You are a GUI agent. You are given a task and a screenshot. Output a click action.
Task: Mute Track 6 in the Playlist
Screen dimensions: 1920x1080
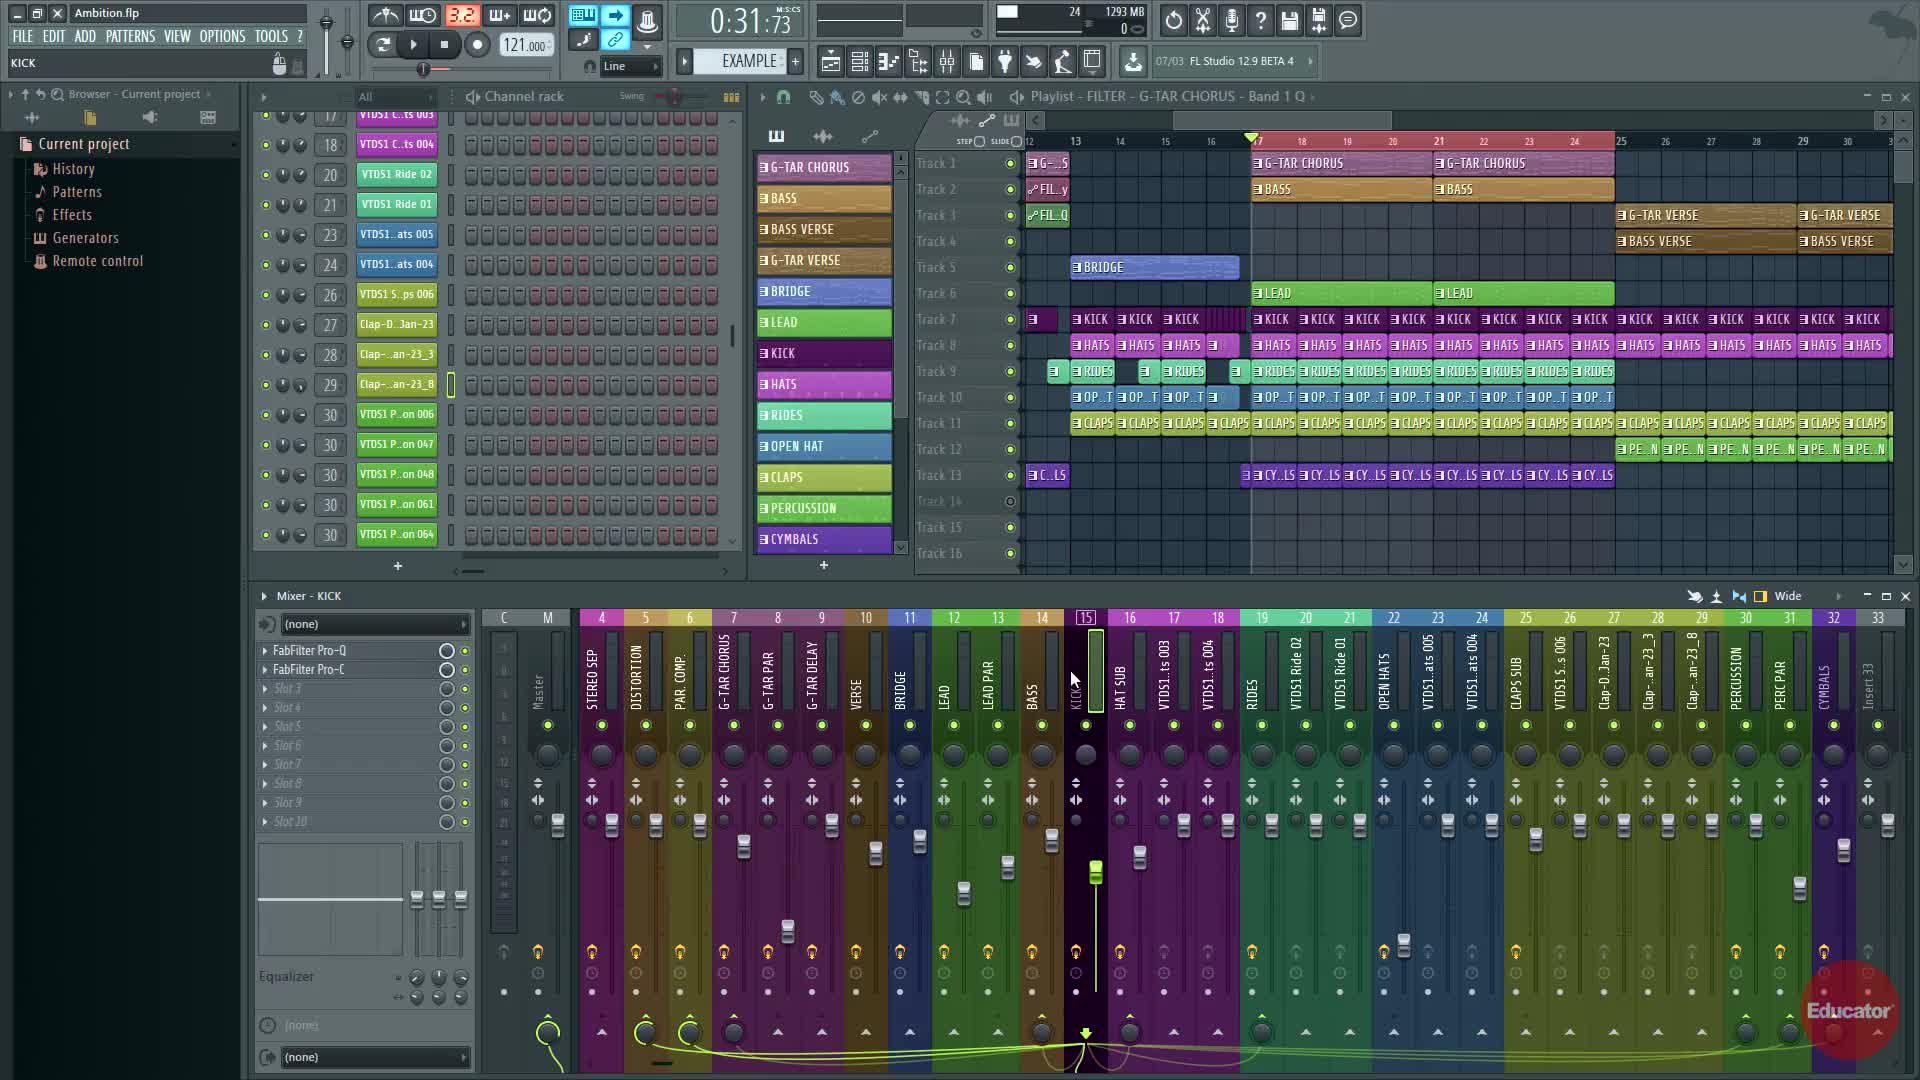(1010, 293)
